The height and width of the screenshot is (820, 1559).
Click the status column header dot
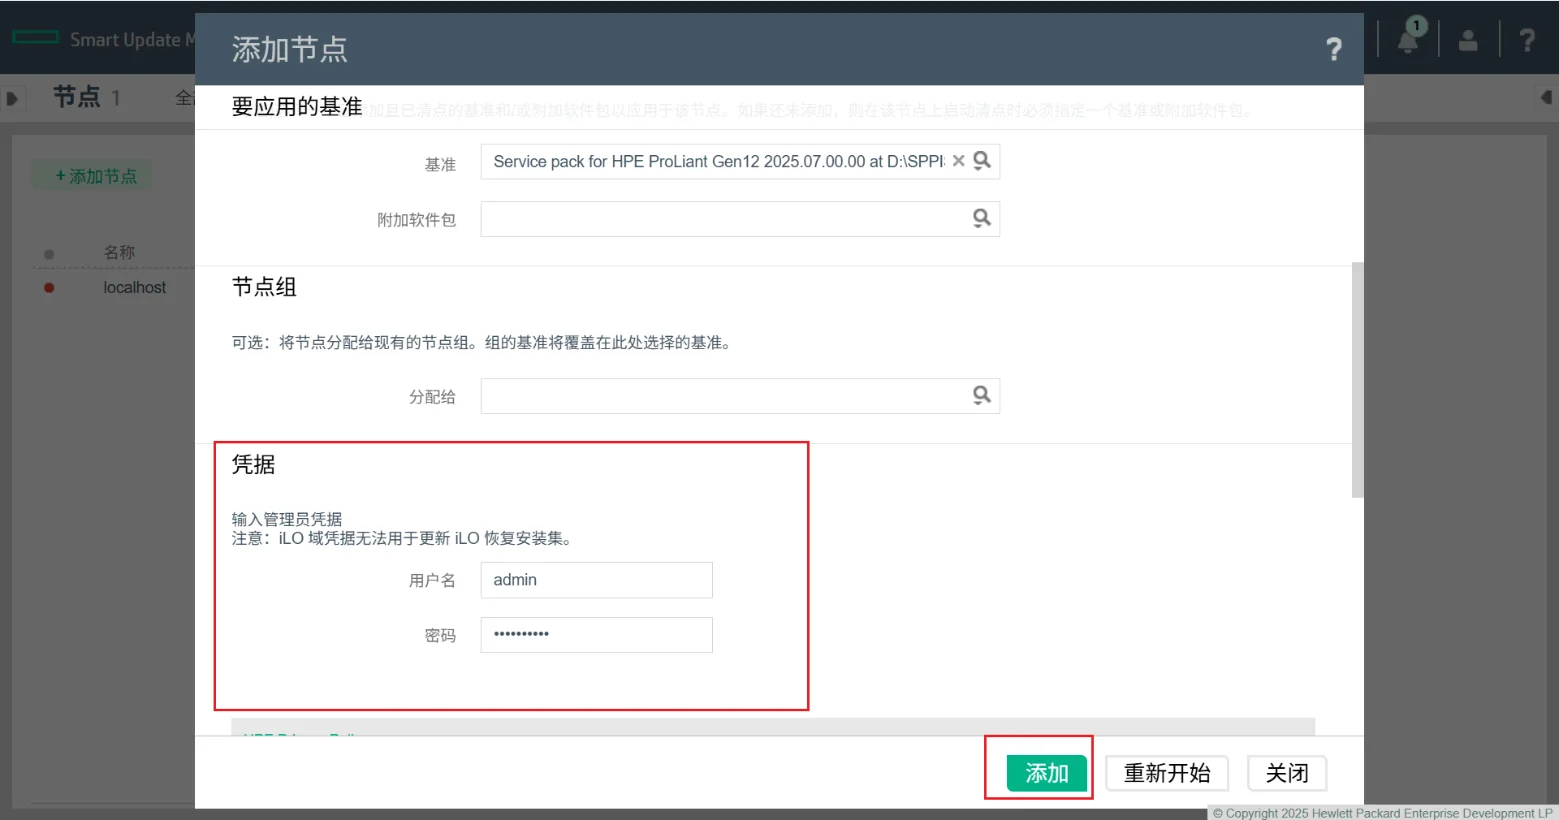point(49,254)
